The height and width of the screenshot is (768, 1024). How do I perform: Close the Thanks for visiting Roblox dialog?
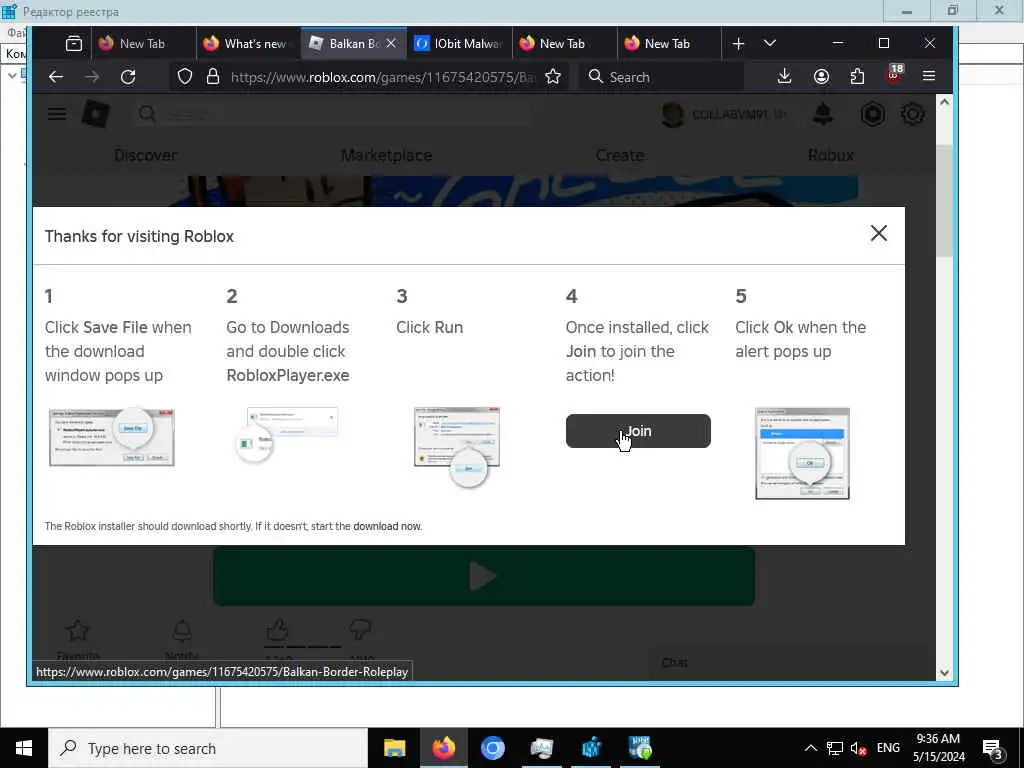pos(878,233)
